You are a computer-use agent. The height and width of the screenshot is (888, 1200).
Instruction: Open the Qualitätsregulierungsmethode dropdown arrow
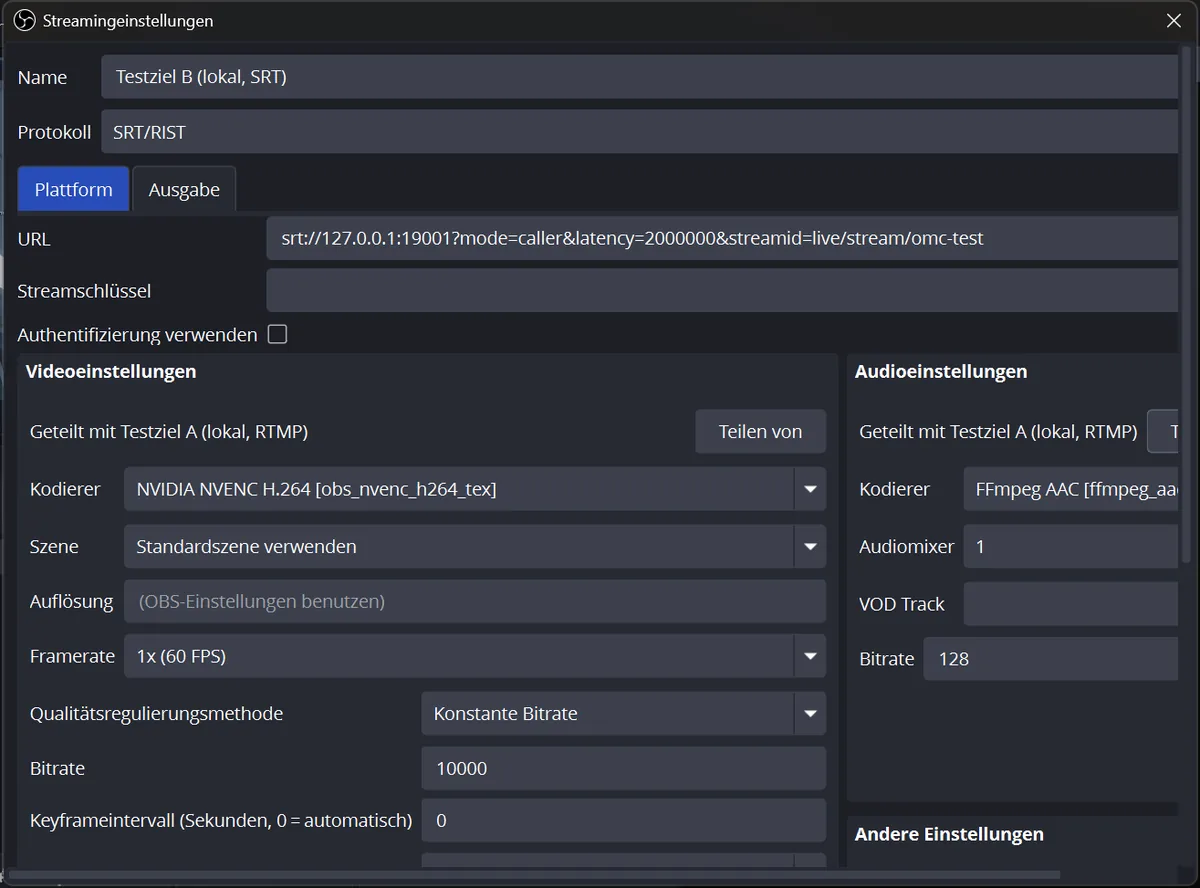point(810,714)
